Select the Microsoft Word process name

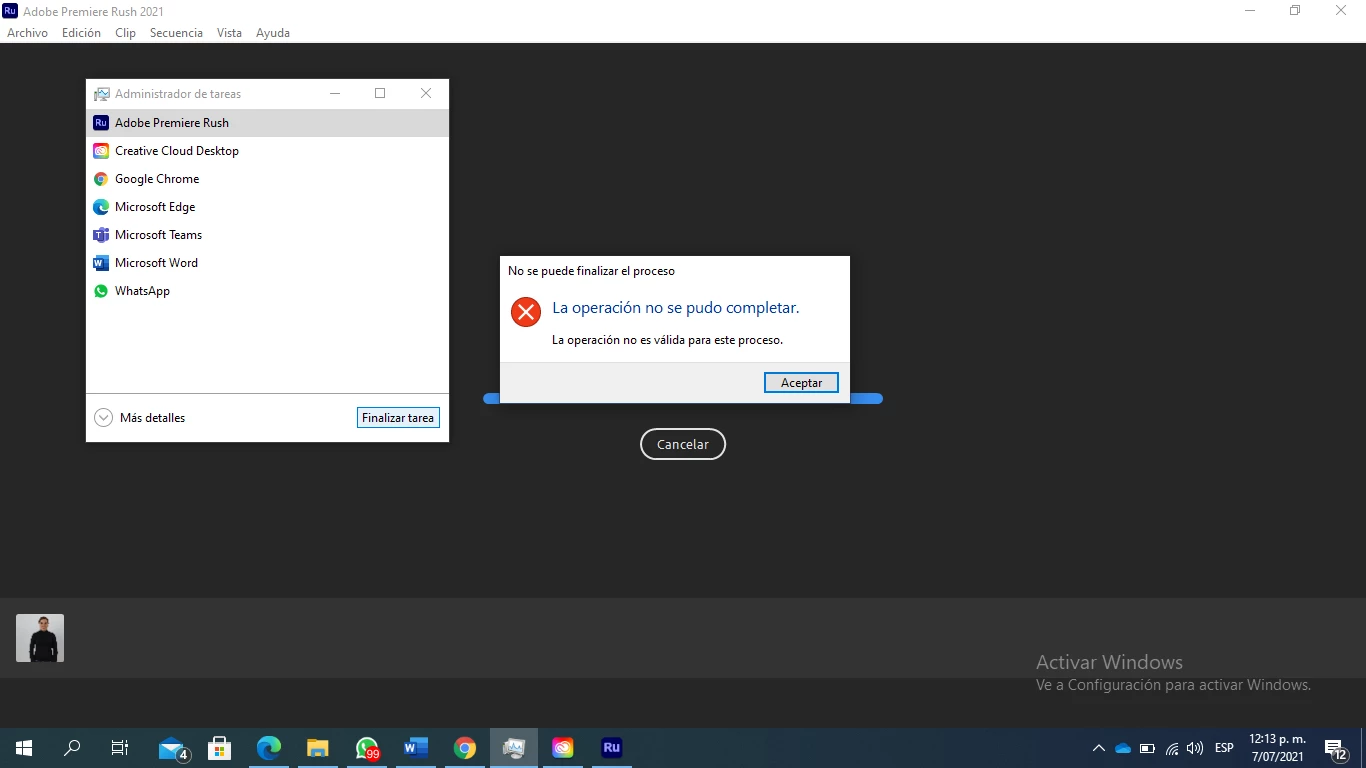coord(156,263)
